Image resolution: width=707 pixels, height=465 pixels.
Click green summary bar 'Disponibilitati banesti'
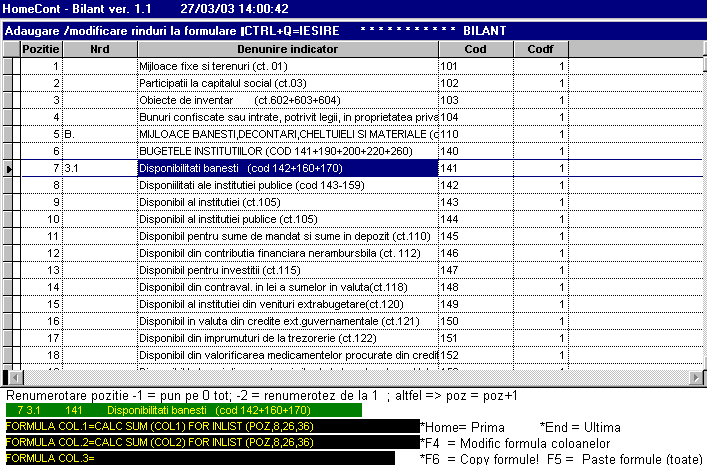click(184, 410)
